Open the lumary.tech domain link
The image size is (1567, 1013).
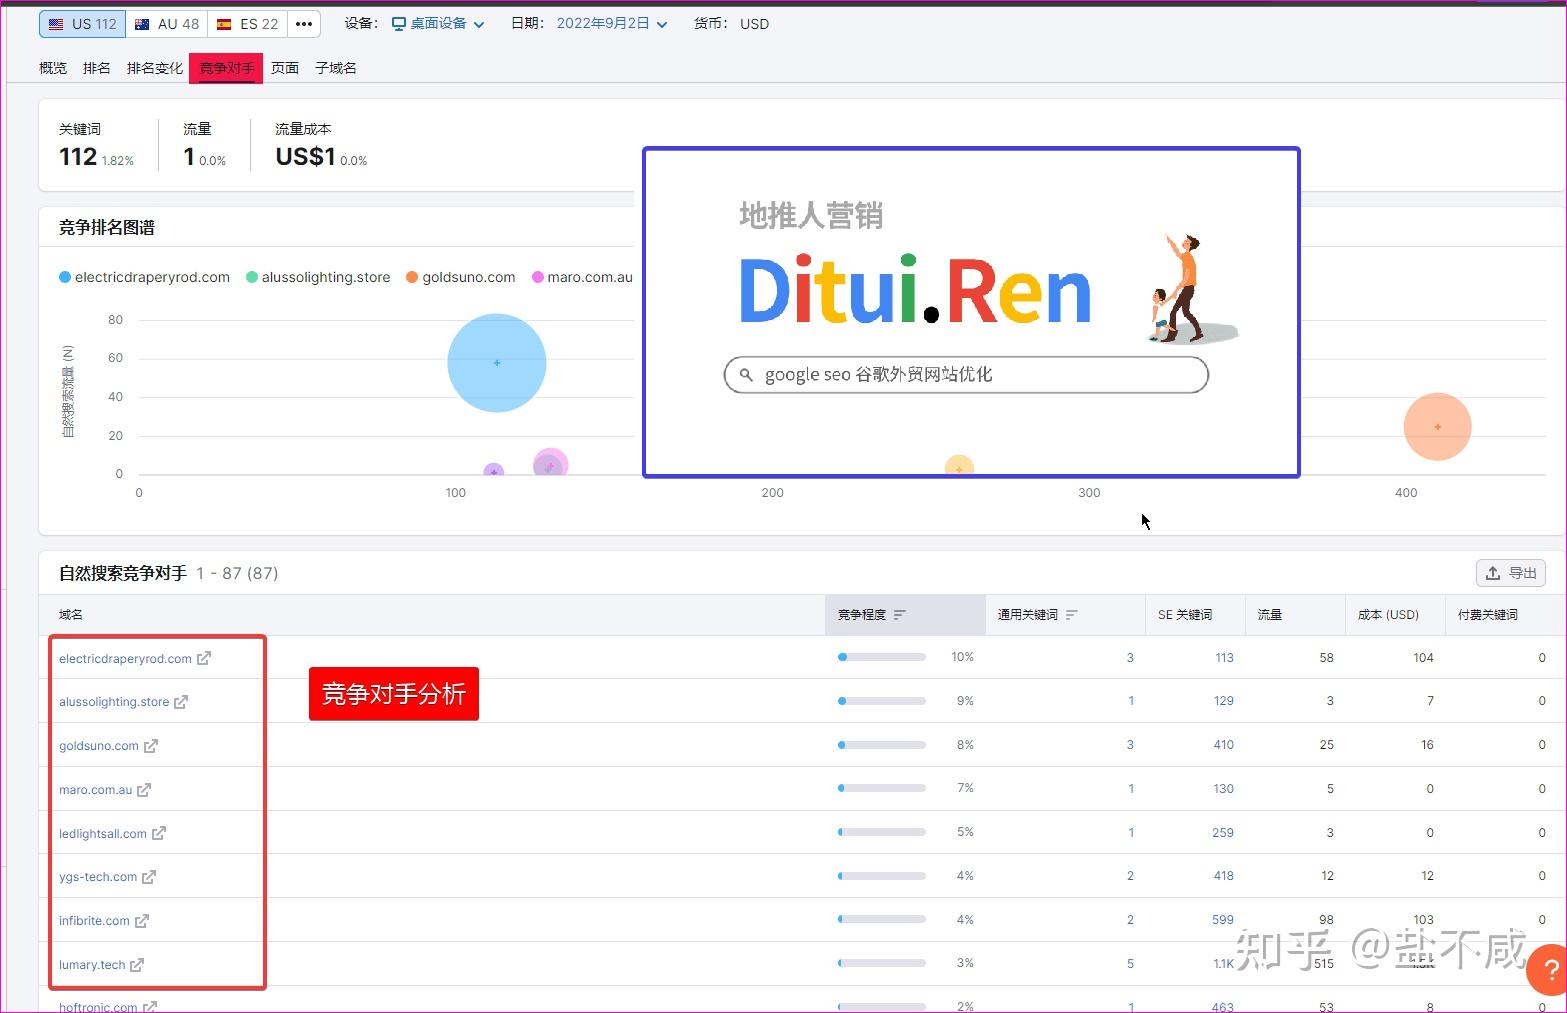tap(92, 965)
